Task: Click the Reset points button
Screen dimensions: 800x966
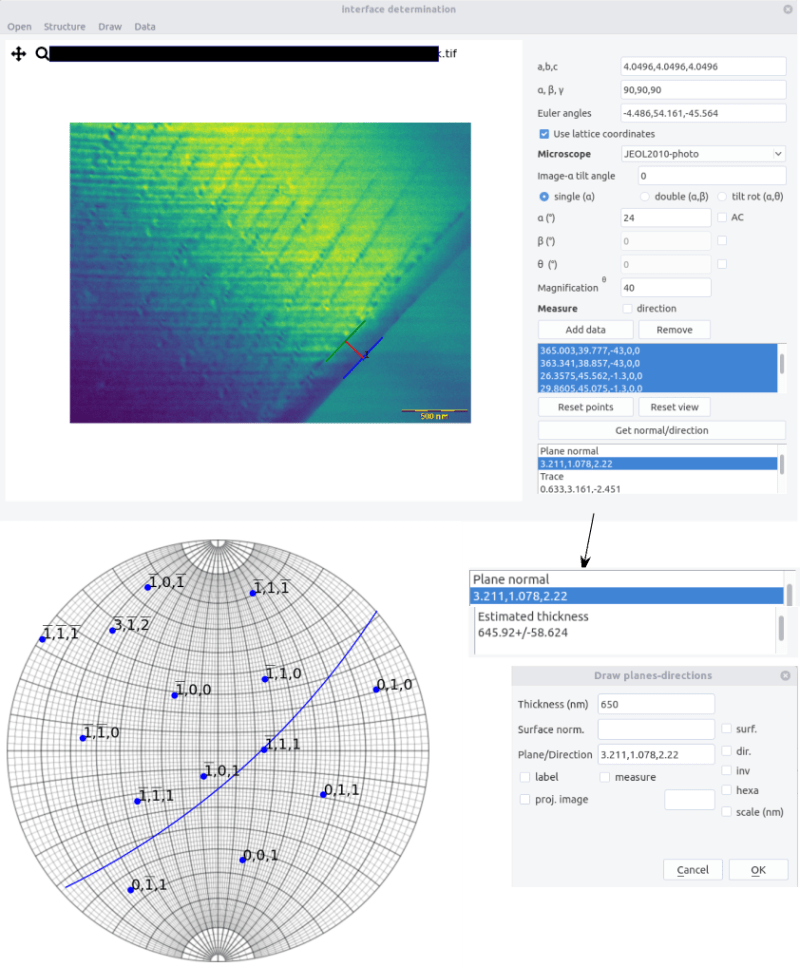Action: click(585, 407)
